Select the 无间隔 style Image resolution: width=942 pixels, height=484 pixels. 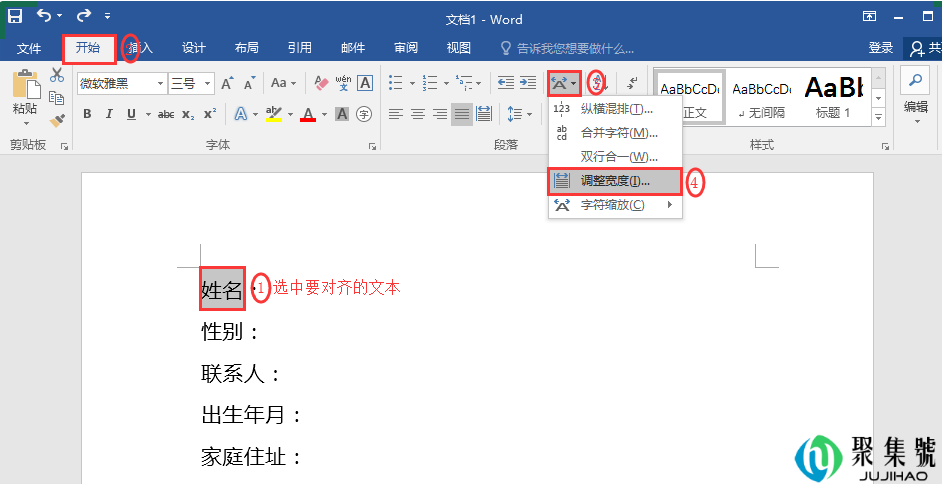coord(762,97)
